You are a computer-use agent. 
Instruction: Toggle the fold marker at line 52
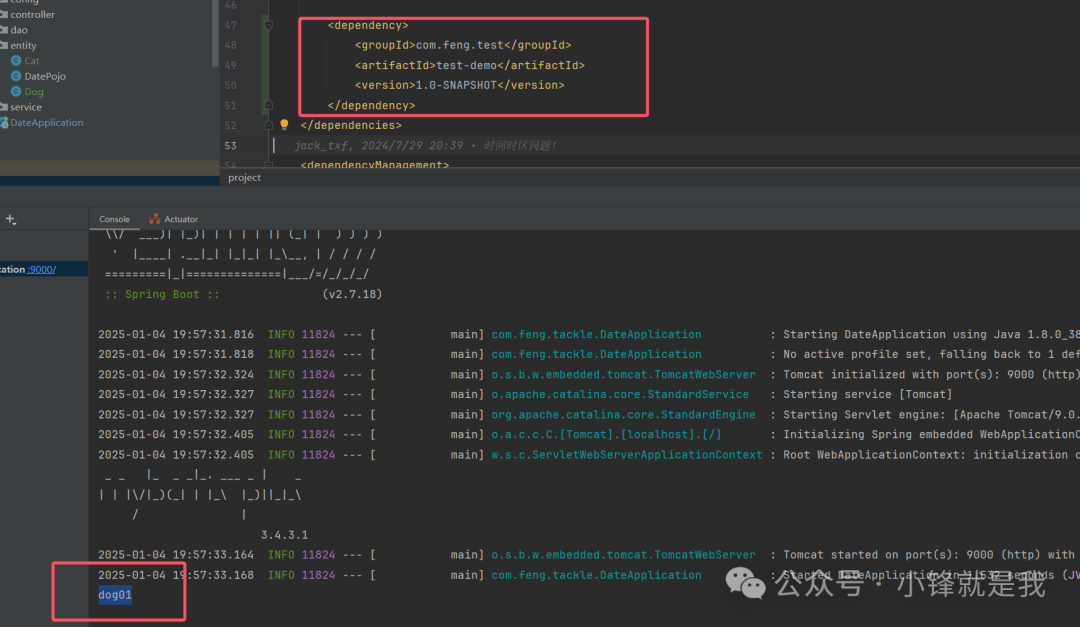tap(269, 125)
